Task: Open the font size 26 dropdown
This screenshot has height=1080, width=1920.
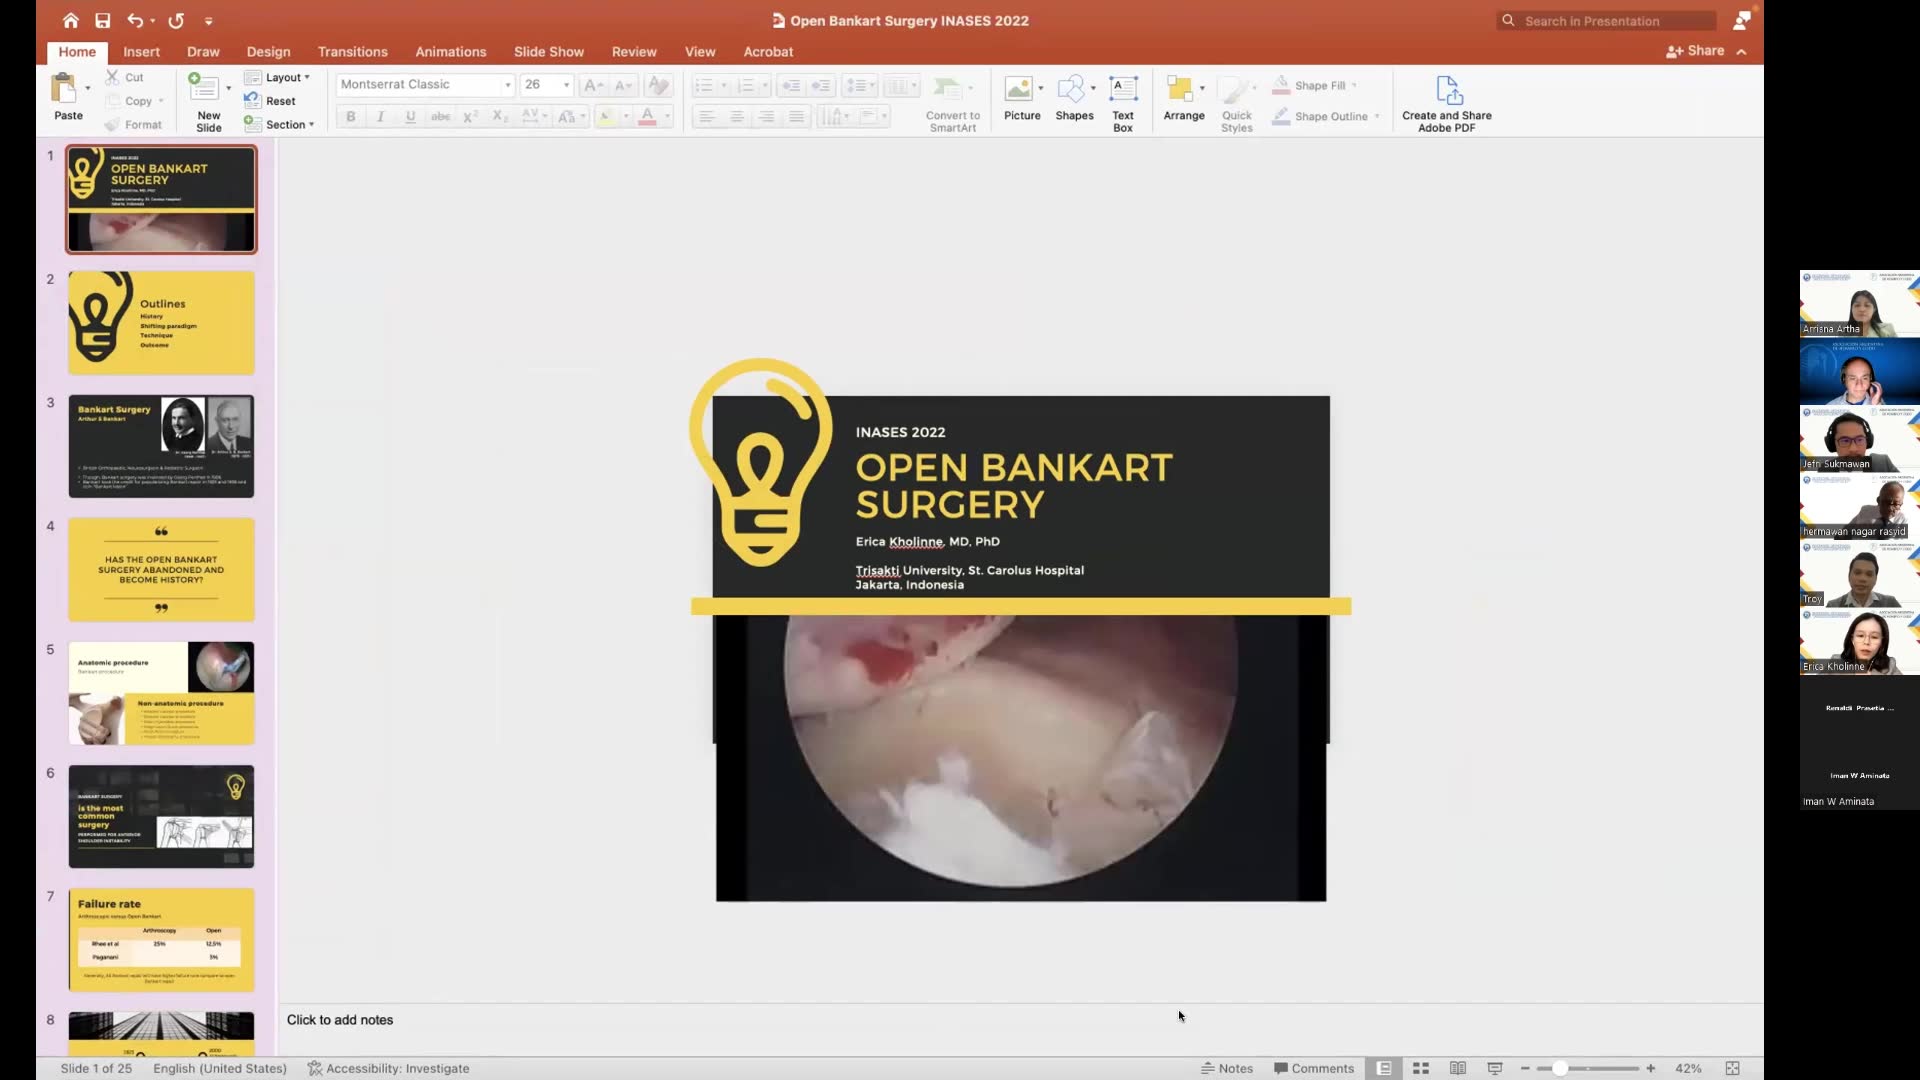Action: coord(566,85)
